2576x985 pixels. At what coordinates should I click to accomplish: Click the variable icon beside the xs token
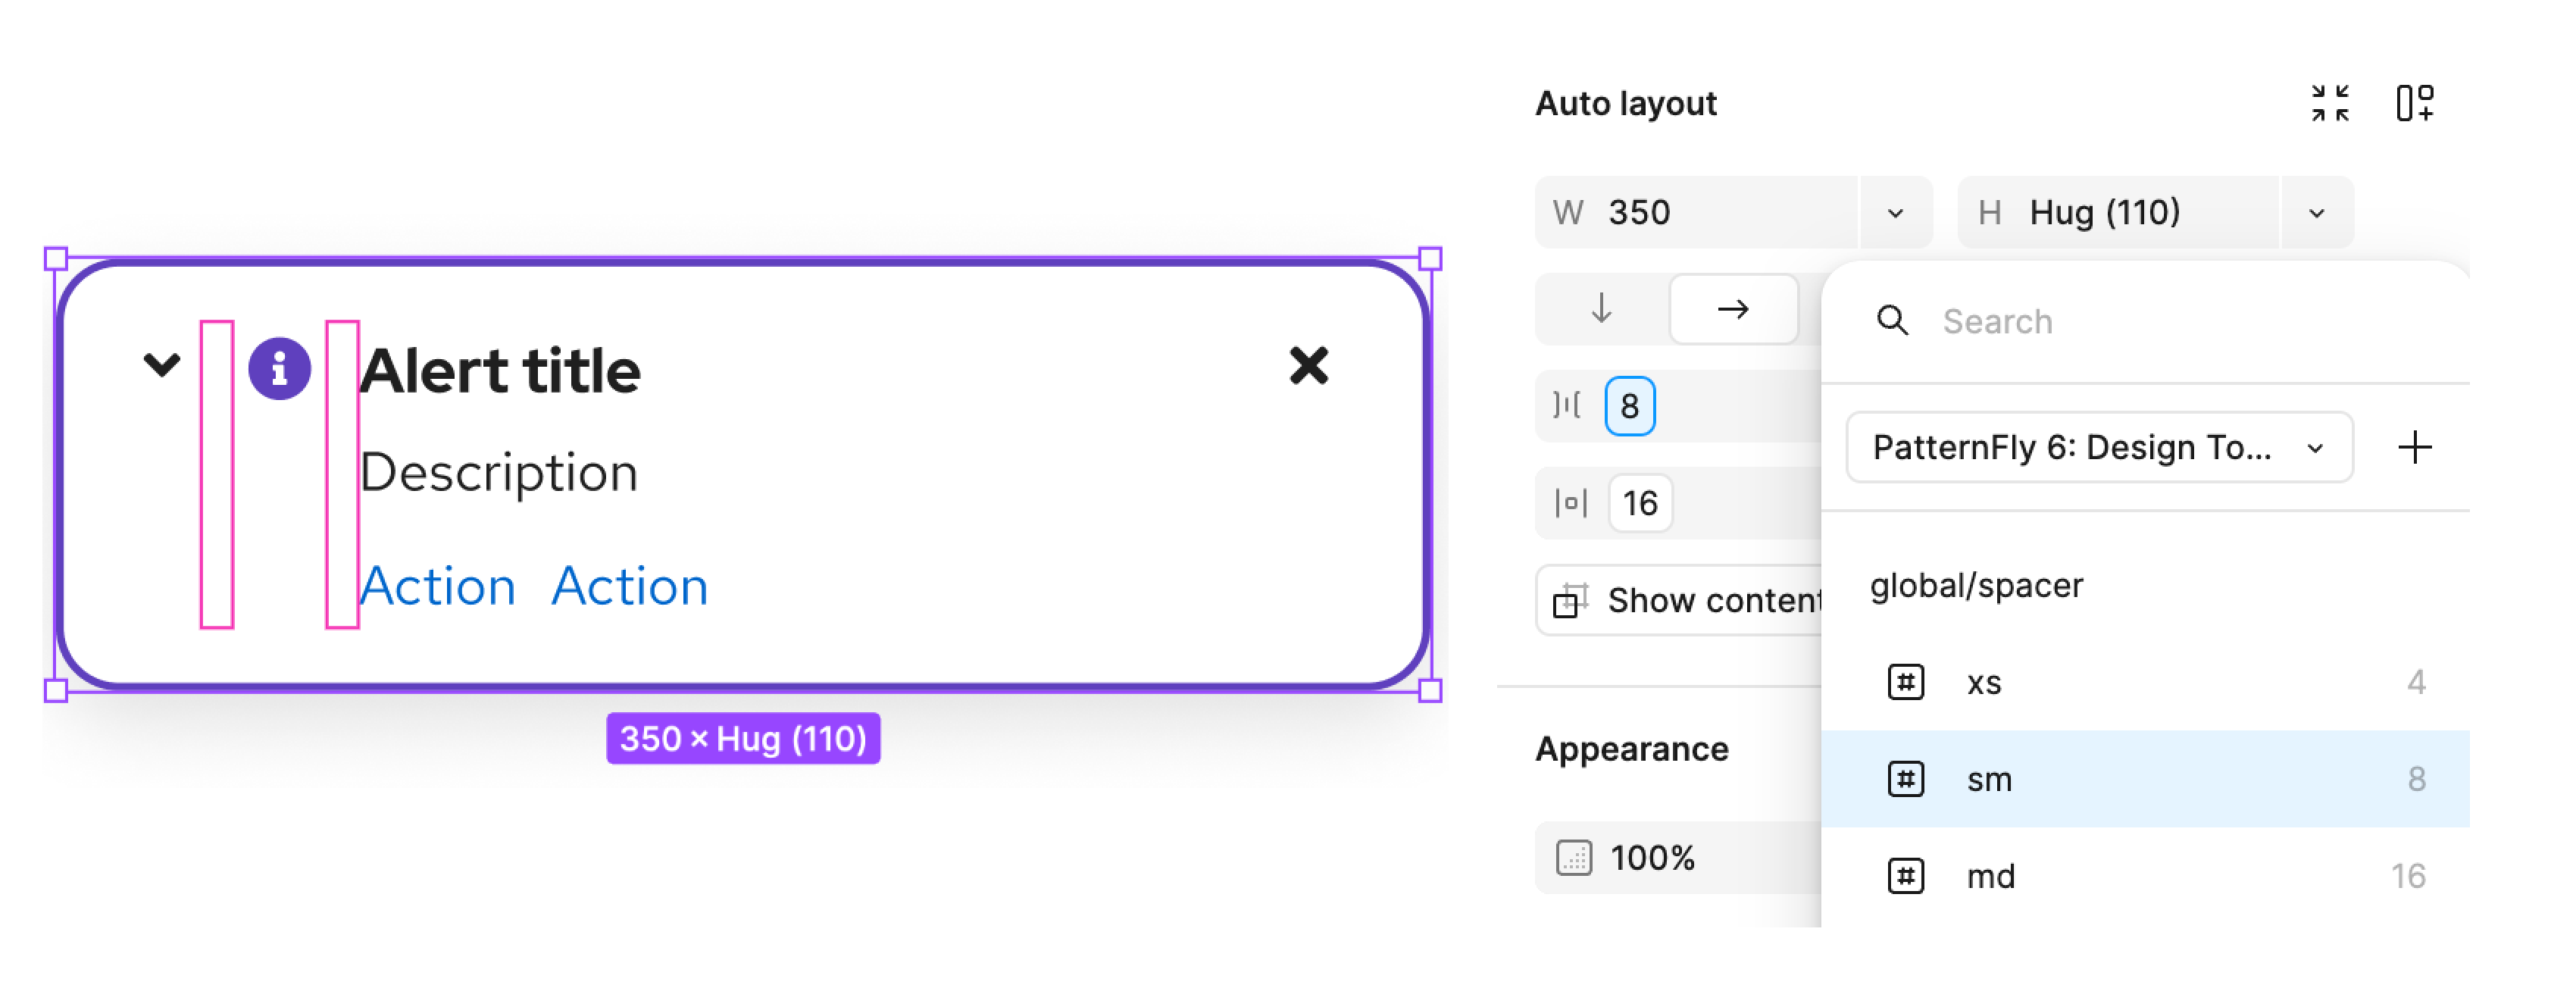click(x=1906, y=682)
